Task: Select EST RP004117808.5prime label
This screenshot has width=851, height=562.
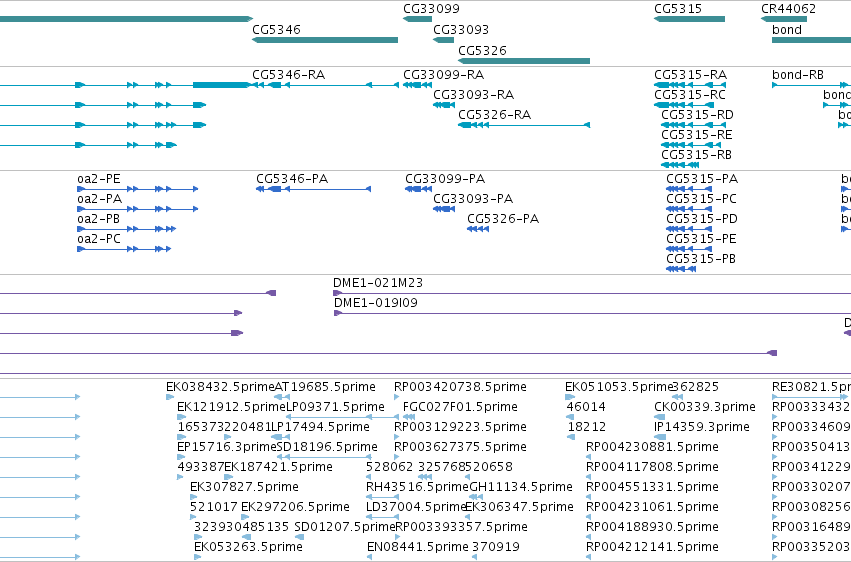Action: pos(652,467)
